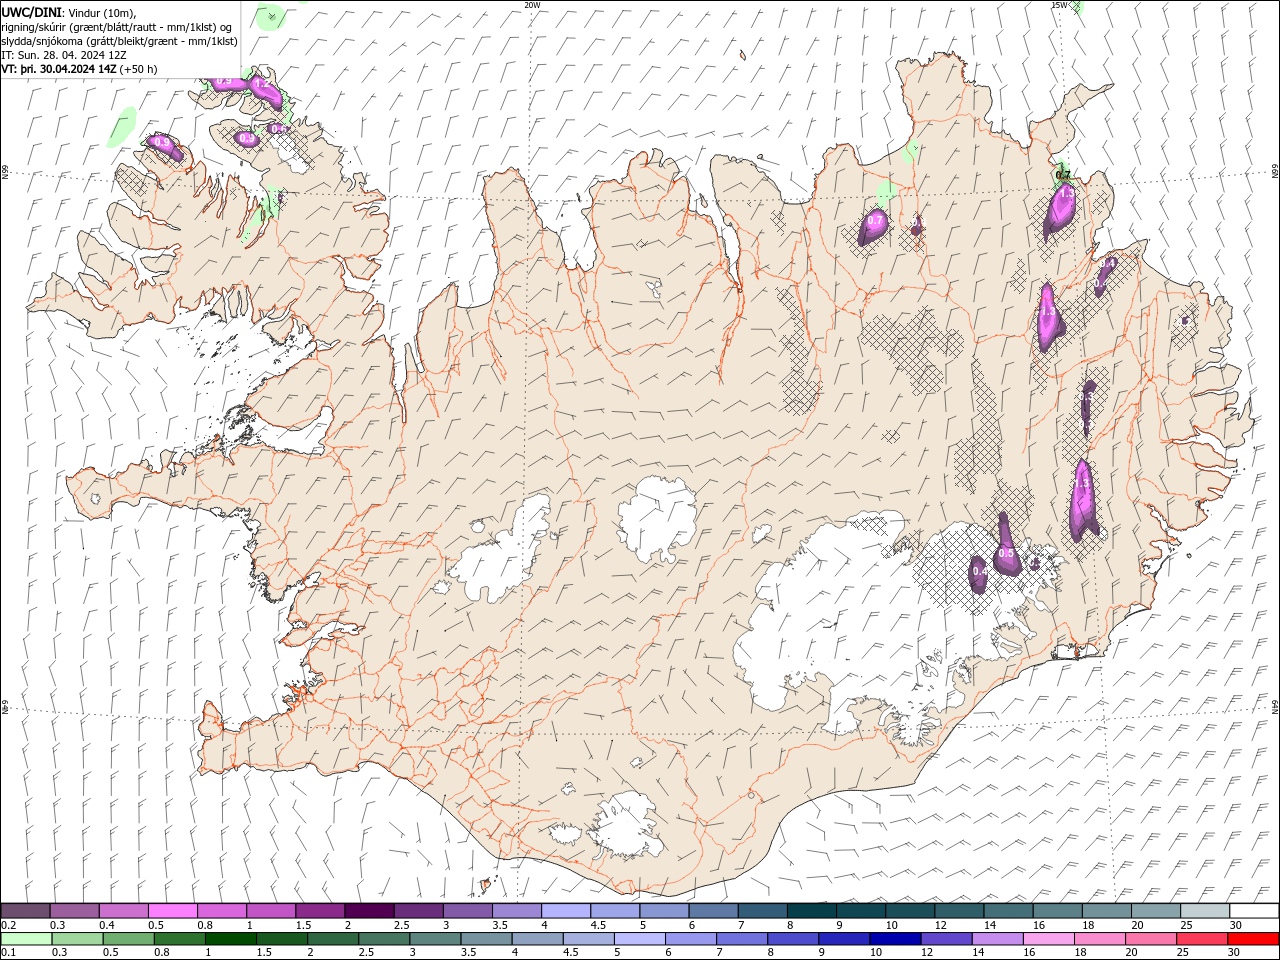This screenshot has width=1280, height=960.
Task: Click the 4 light lavender swatch in the upper legend
Action: (x=566, y=910)
